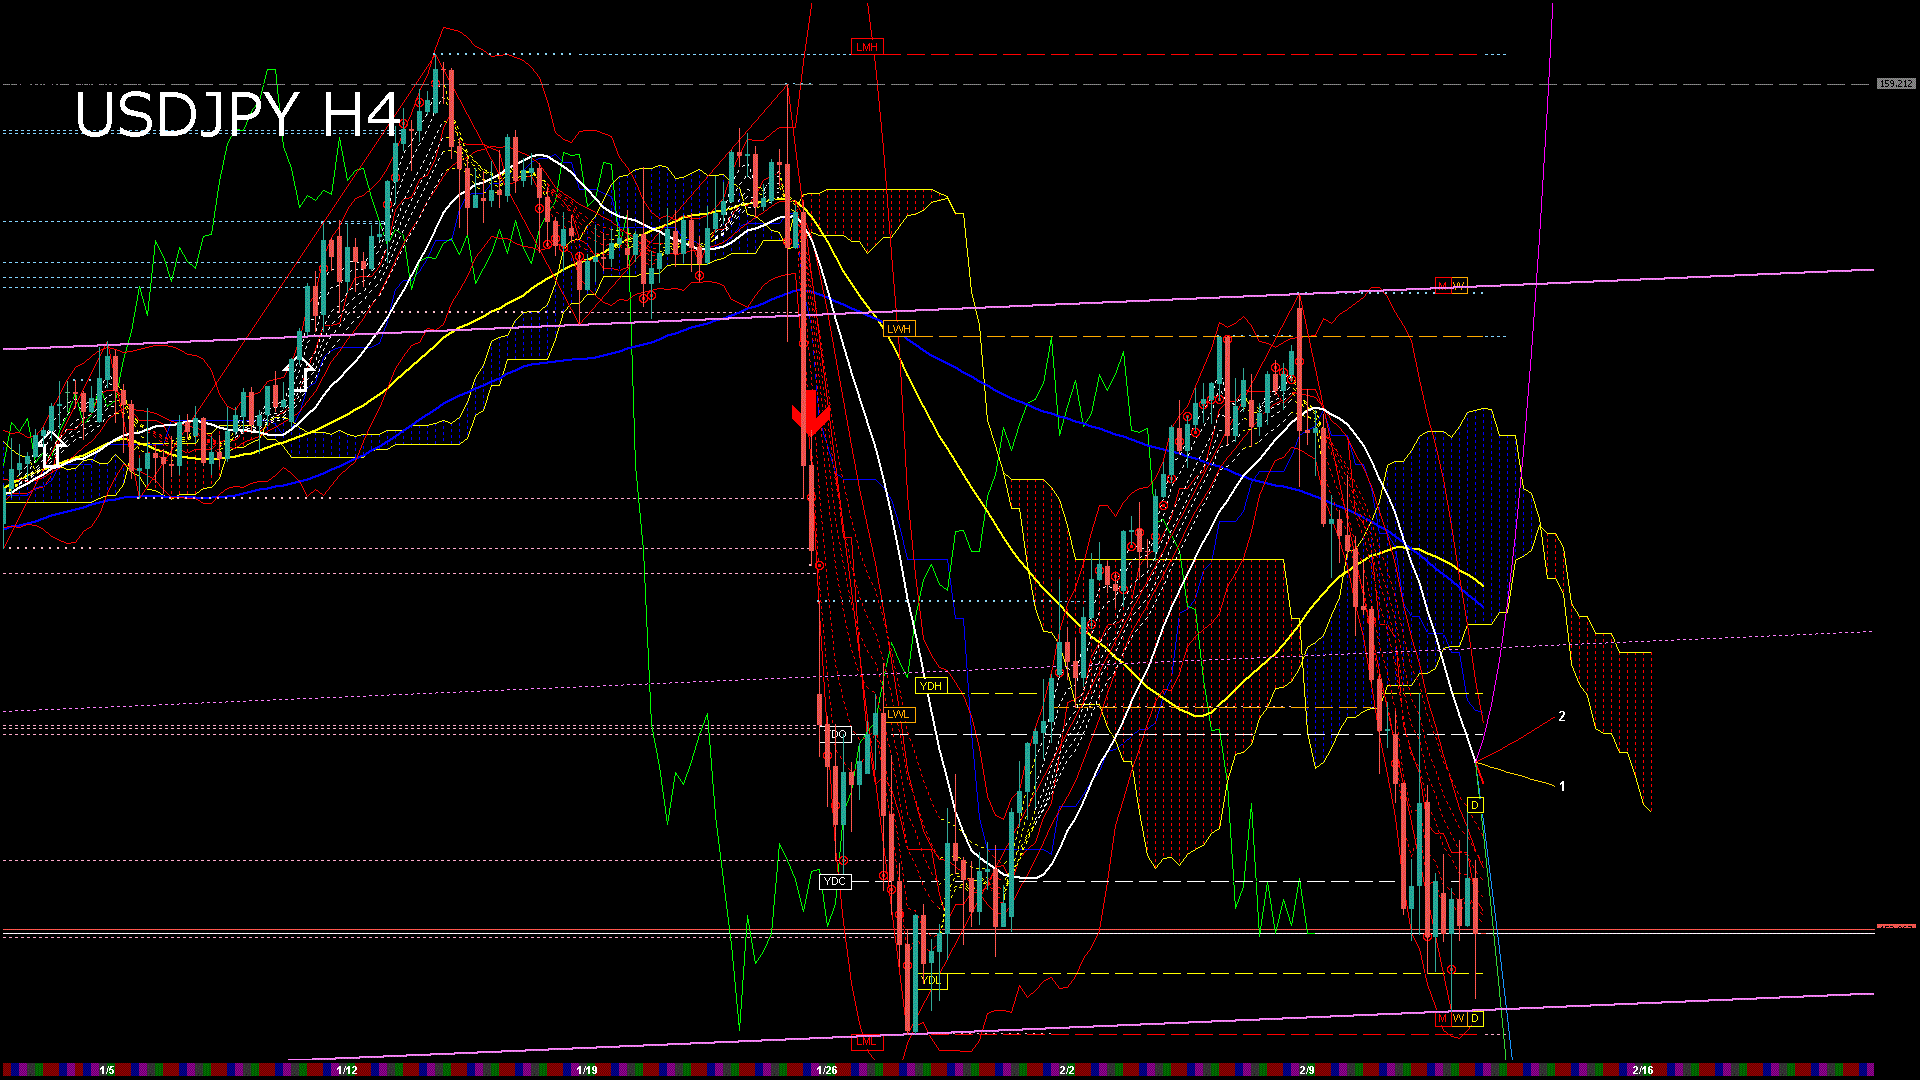Click the 1/26 date on the time axis

click(x=827, y=1070)
